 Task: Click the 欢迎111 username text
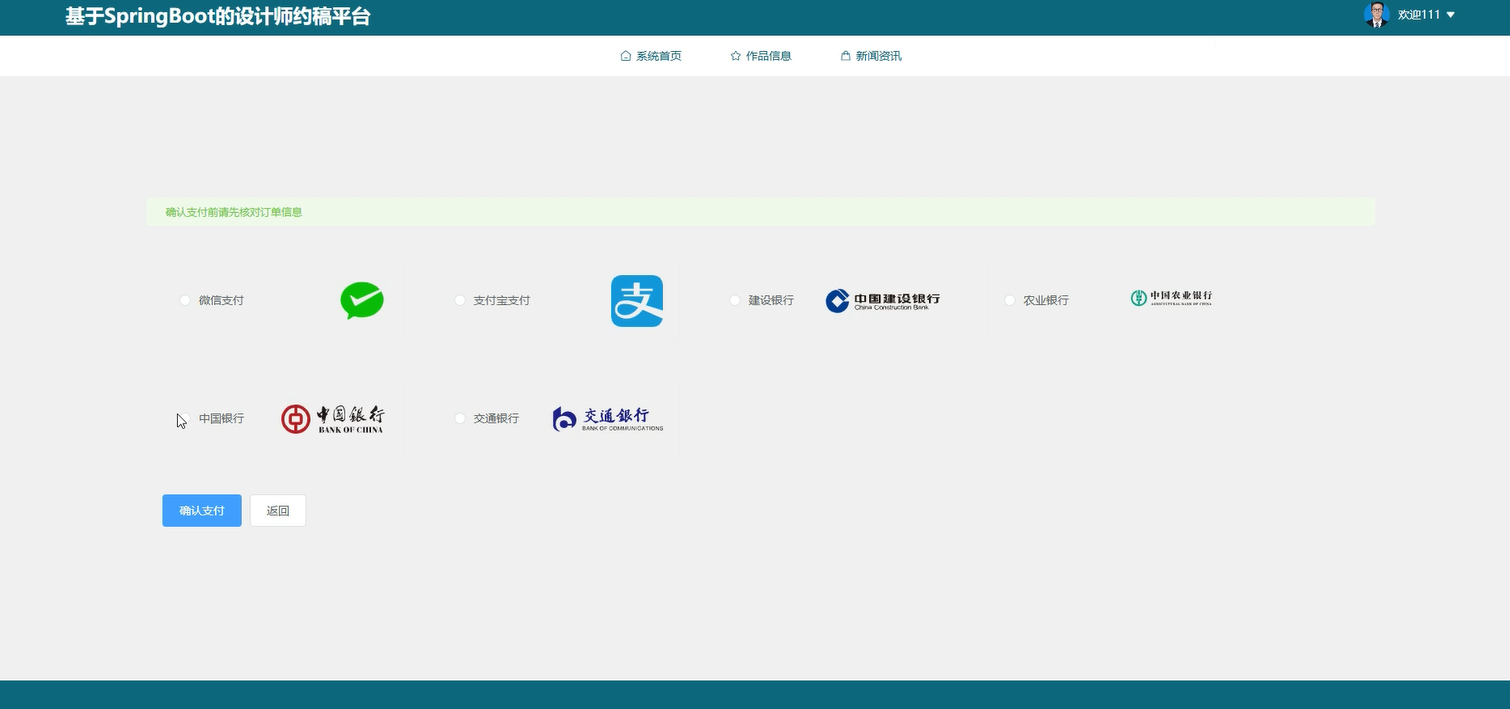[x=1419, y=15]
